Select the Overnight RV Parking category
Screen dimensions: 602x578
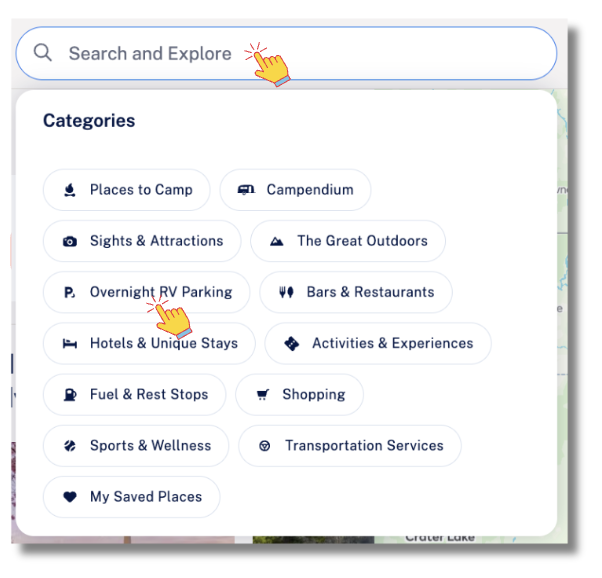tap(146, 292)
